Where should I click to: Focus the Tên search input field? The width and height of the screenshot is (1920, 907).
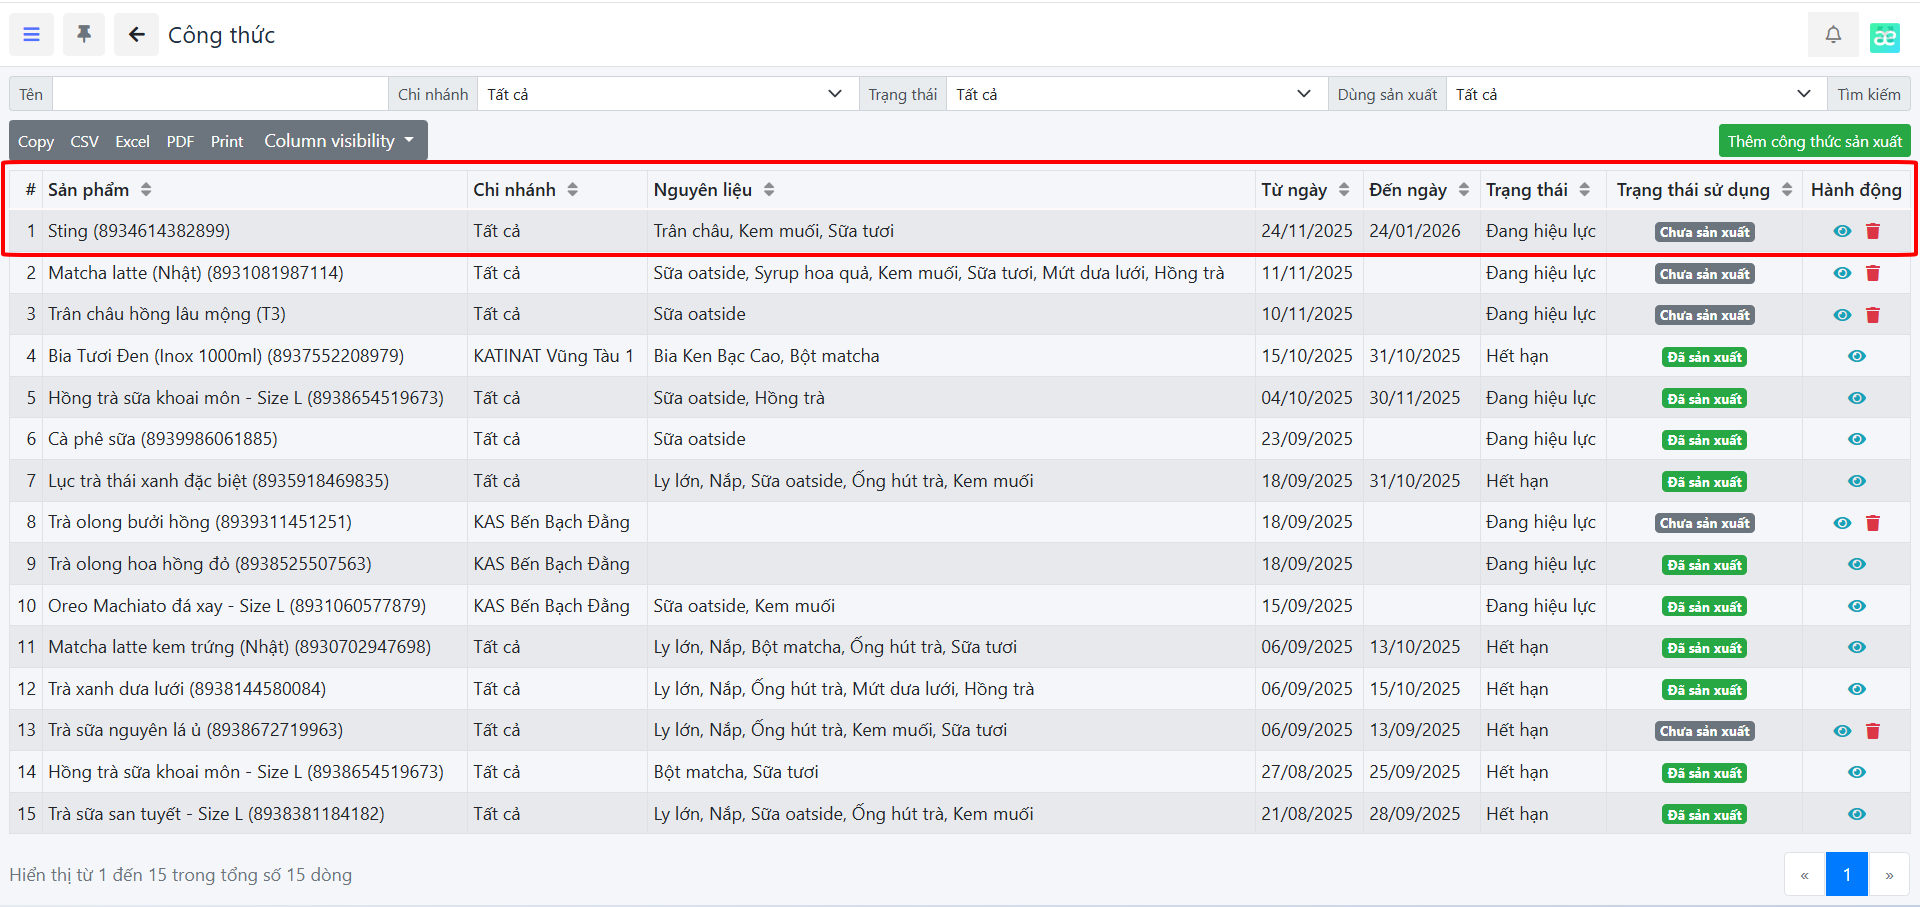point(220,94)
